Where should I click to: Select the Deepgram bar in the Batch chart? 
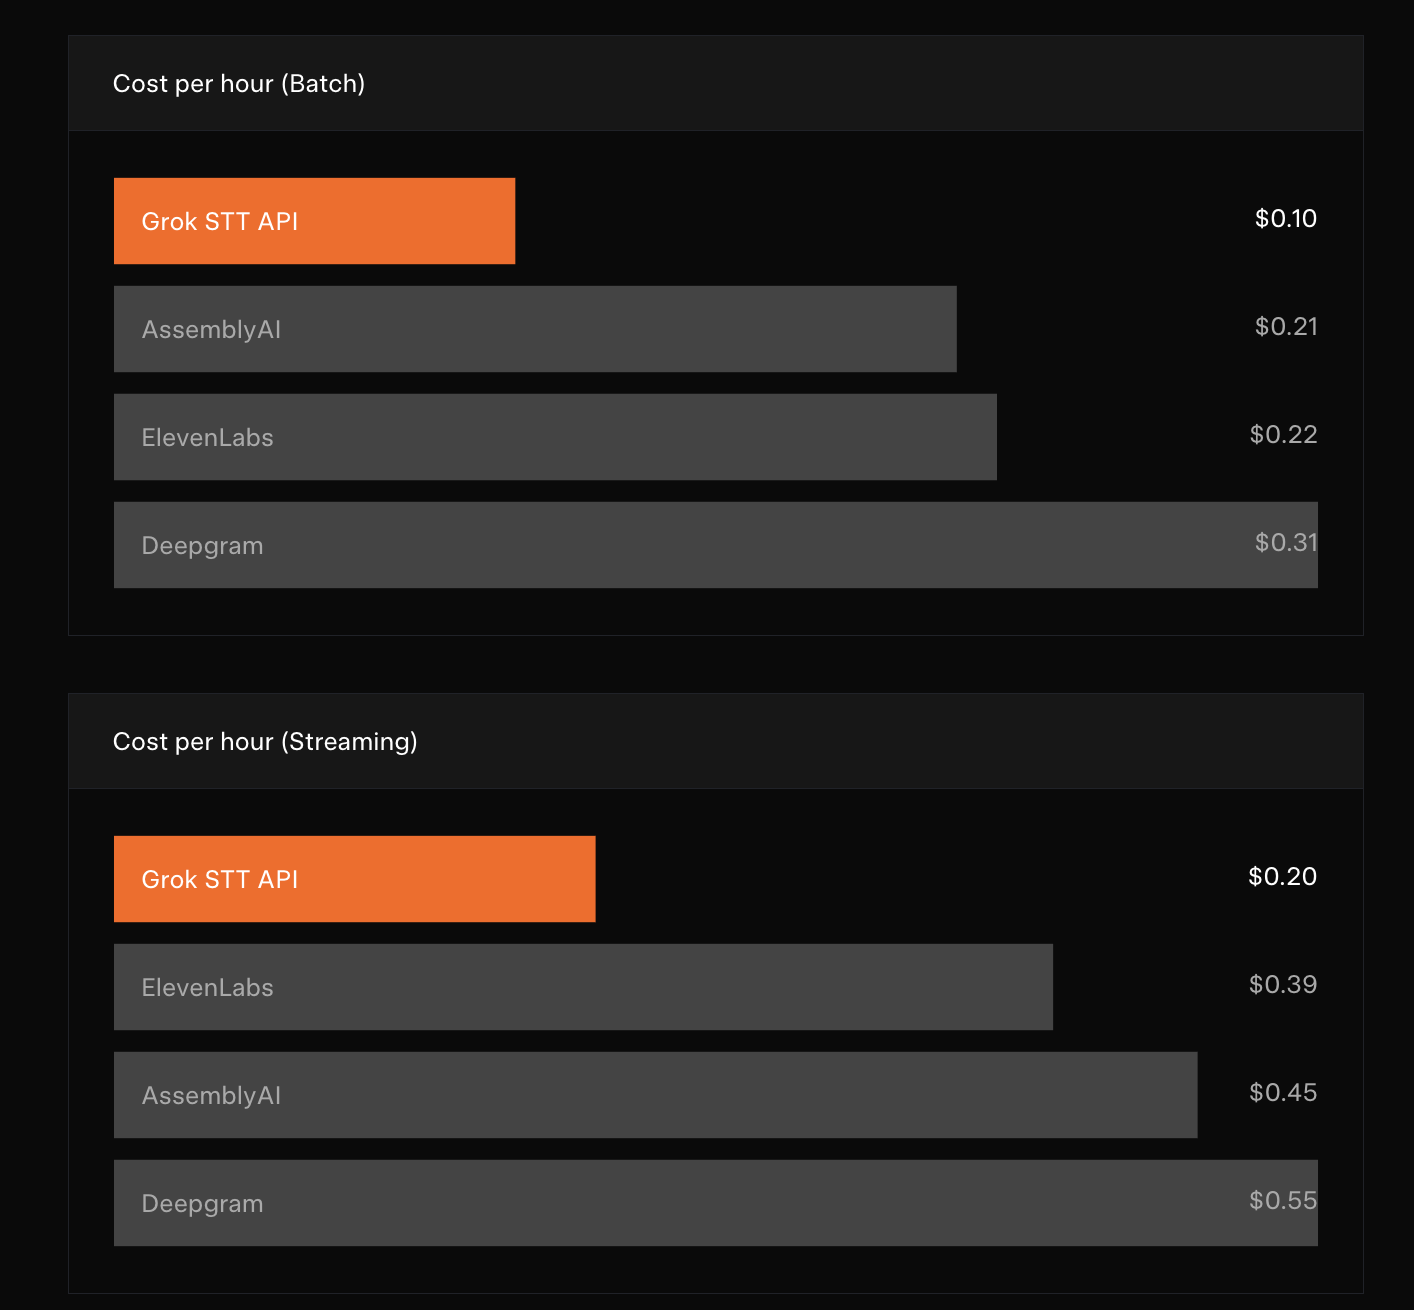pyautogui.click(x=700, y=545)
